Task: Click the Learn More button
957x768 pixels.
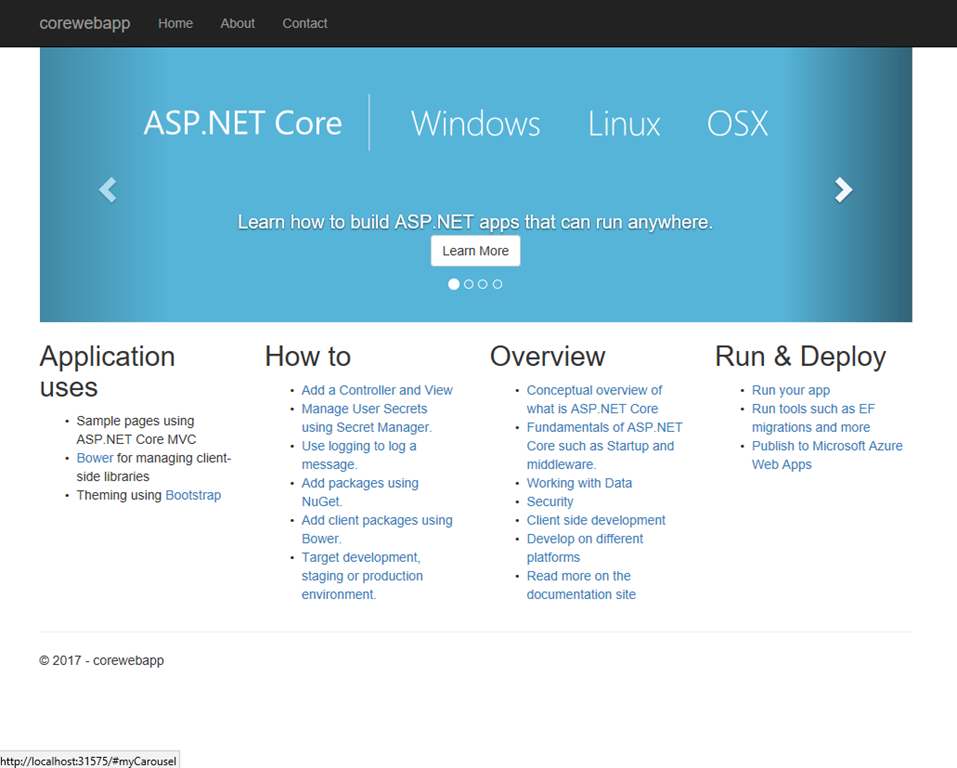Action: (475, 251)
